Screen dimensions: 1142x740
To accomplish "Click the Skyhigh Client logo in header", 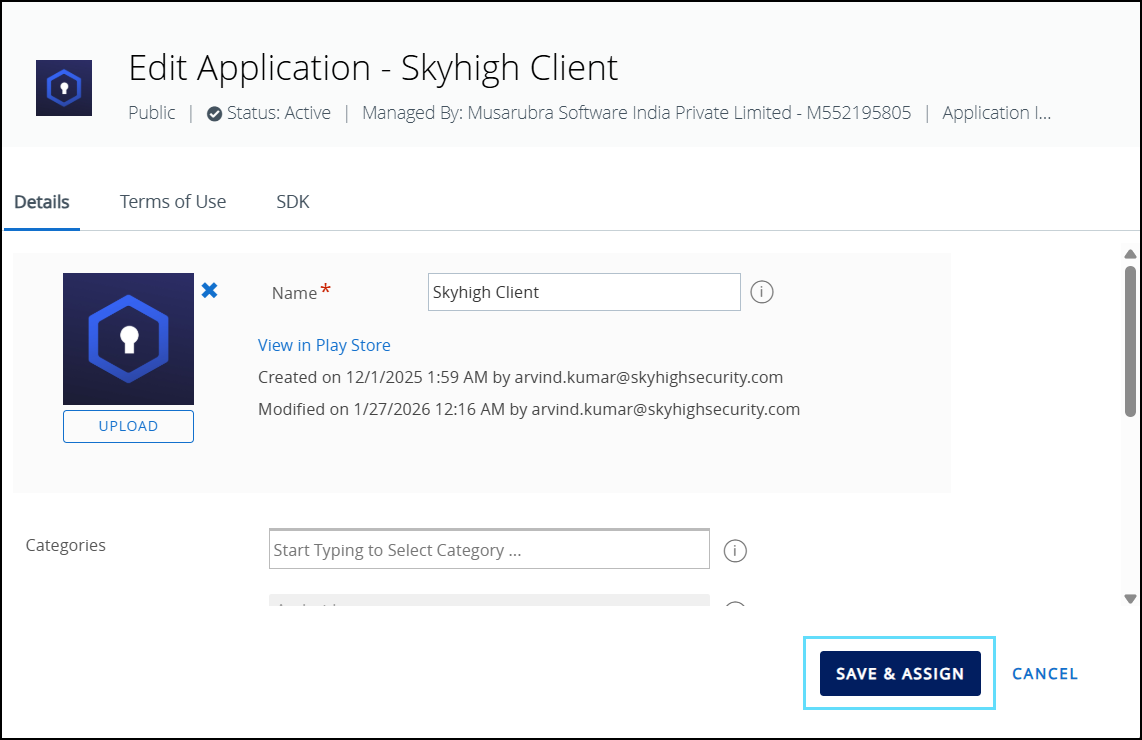I will coord(64,88).
